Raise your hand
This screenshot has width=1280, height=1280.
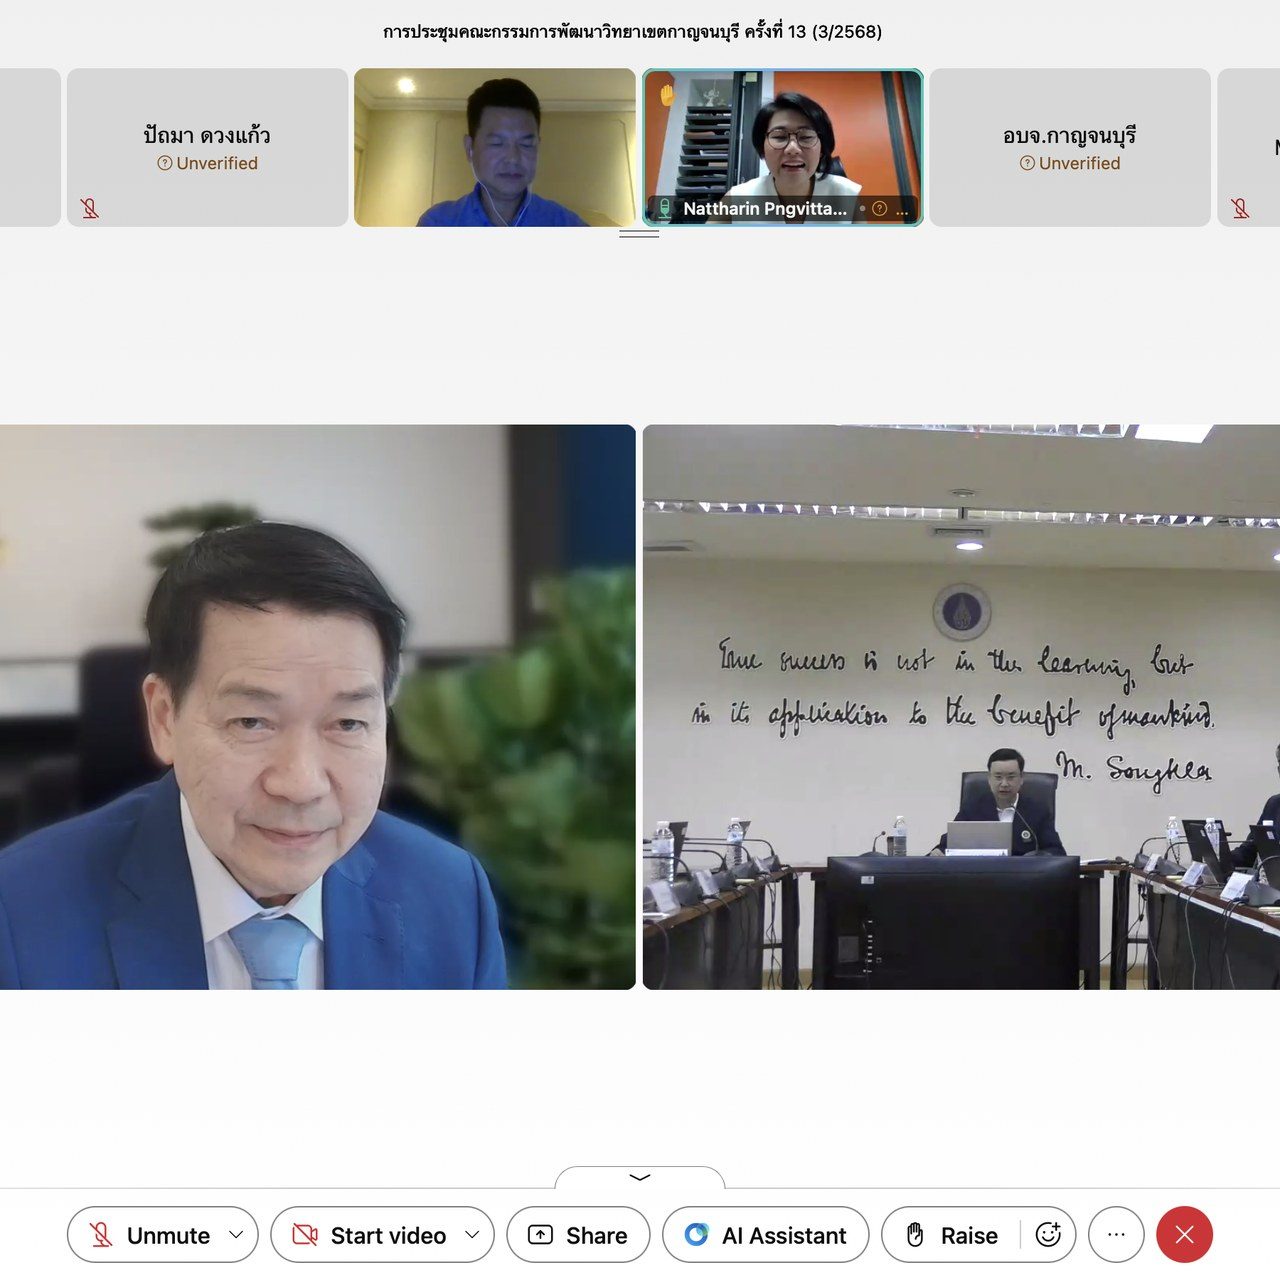951,1235
